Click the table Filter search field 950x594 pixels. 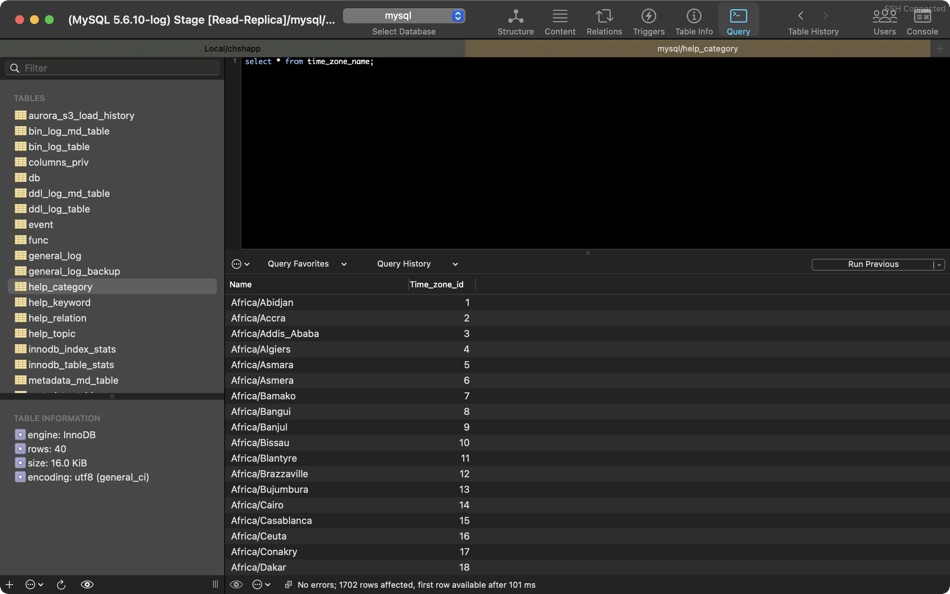113,68
